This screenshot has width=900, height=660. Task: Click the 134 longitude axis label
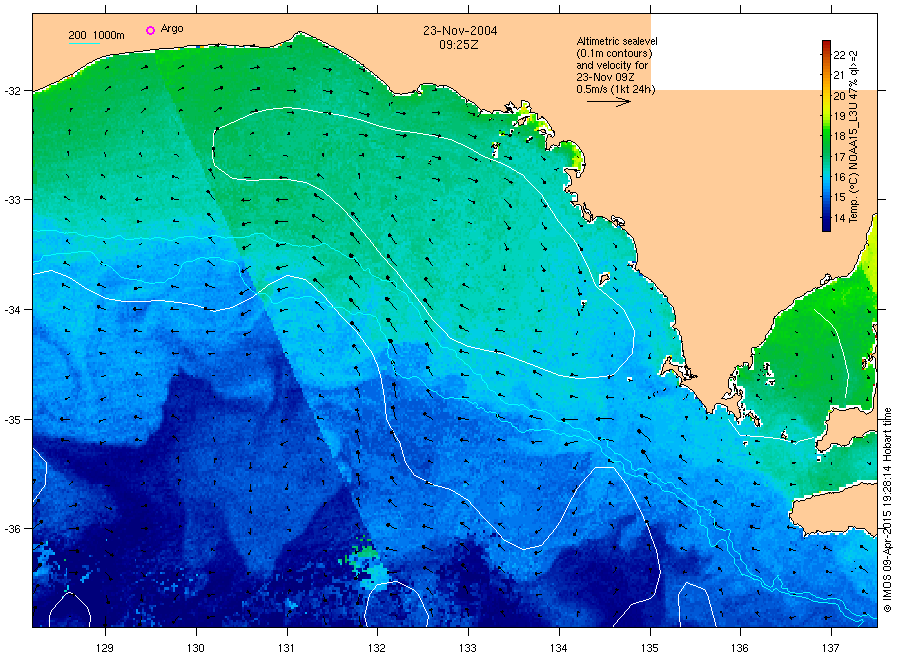point(558,648)
